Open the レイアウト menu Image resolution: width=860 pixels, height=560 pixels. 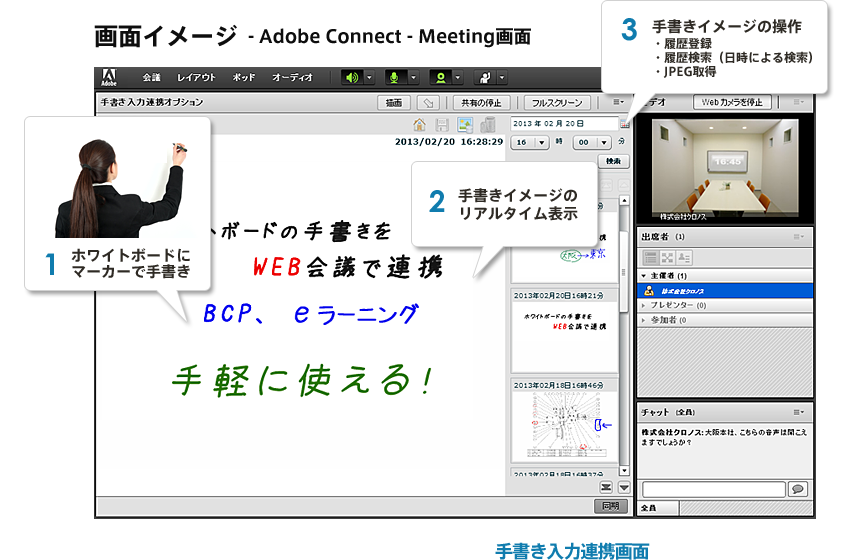pyautogui.click(x=196, y=78)
